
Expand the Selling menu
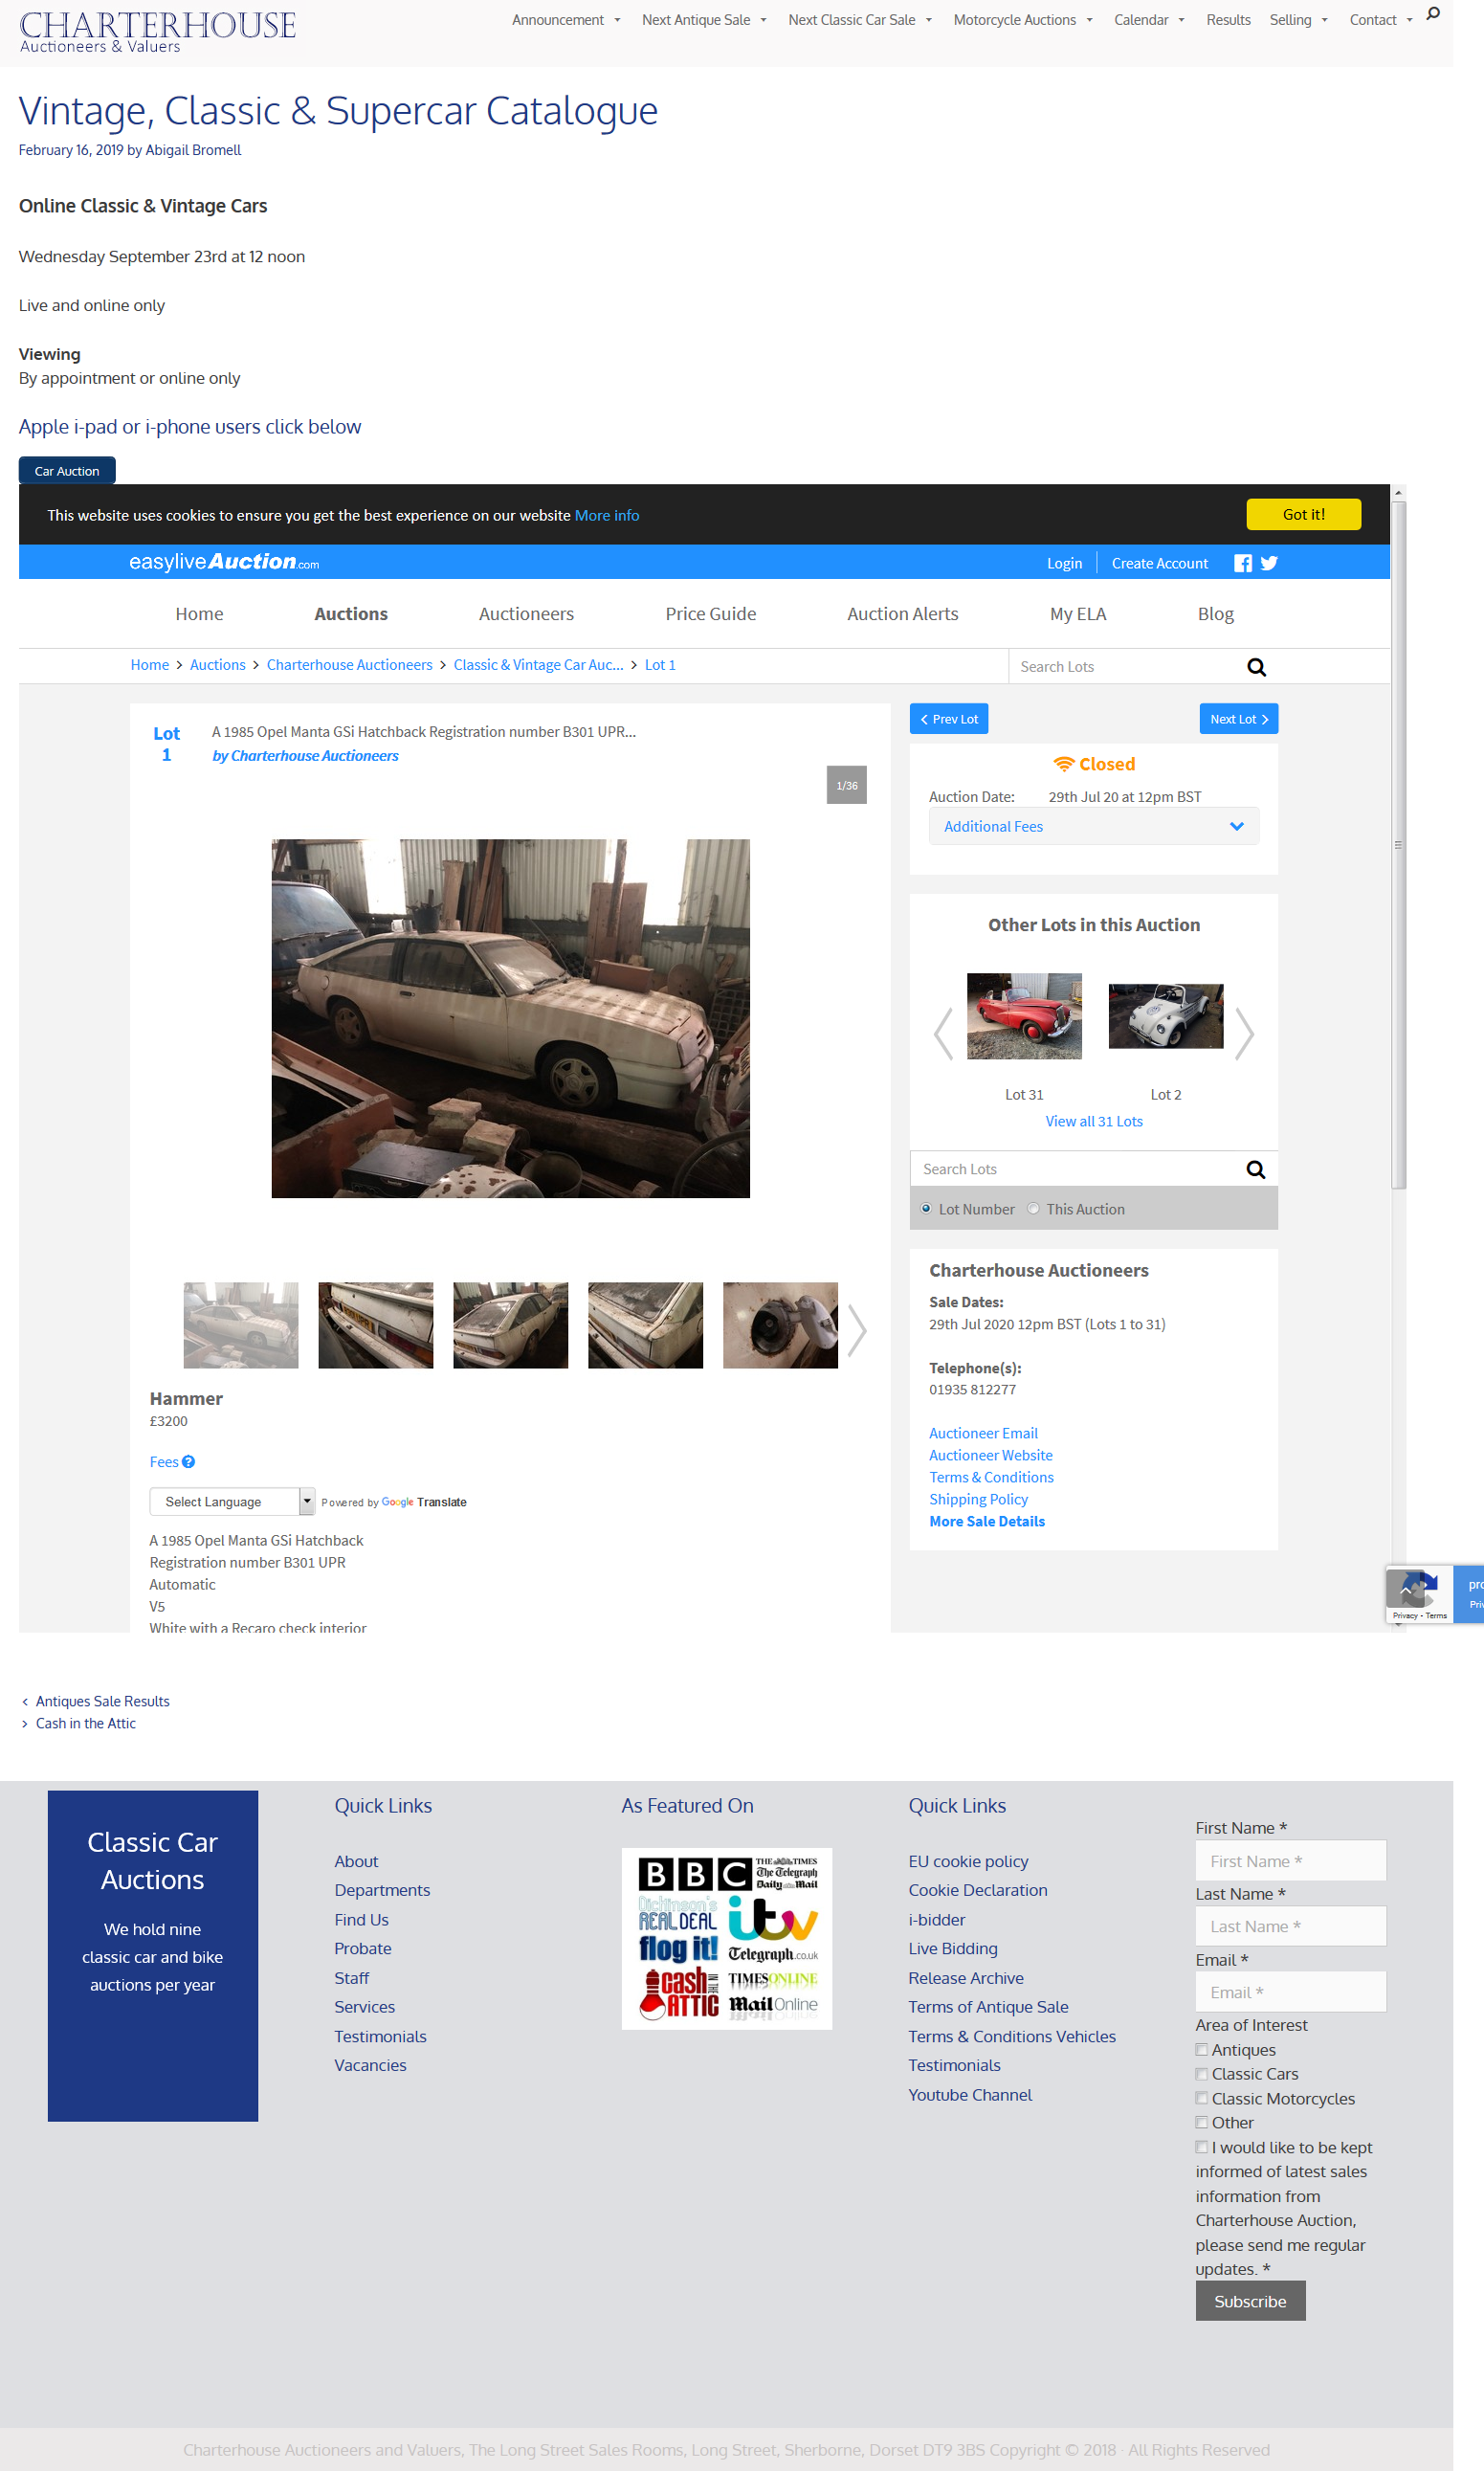pyautogui.click(x=1298, y=20)
